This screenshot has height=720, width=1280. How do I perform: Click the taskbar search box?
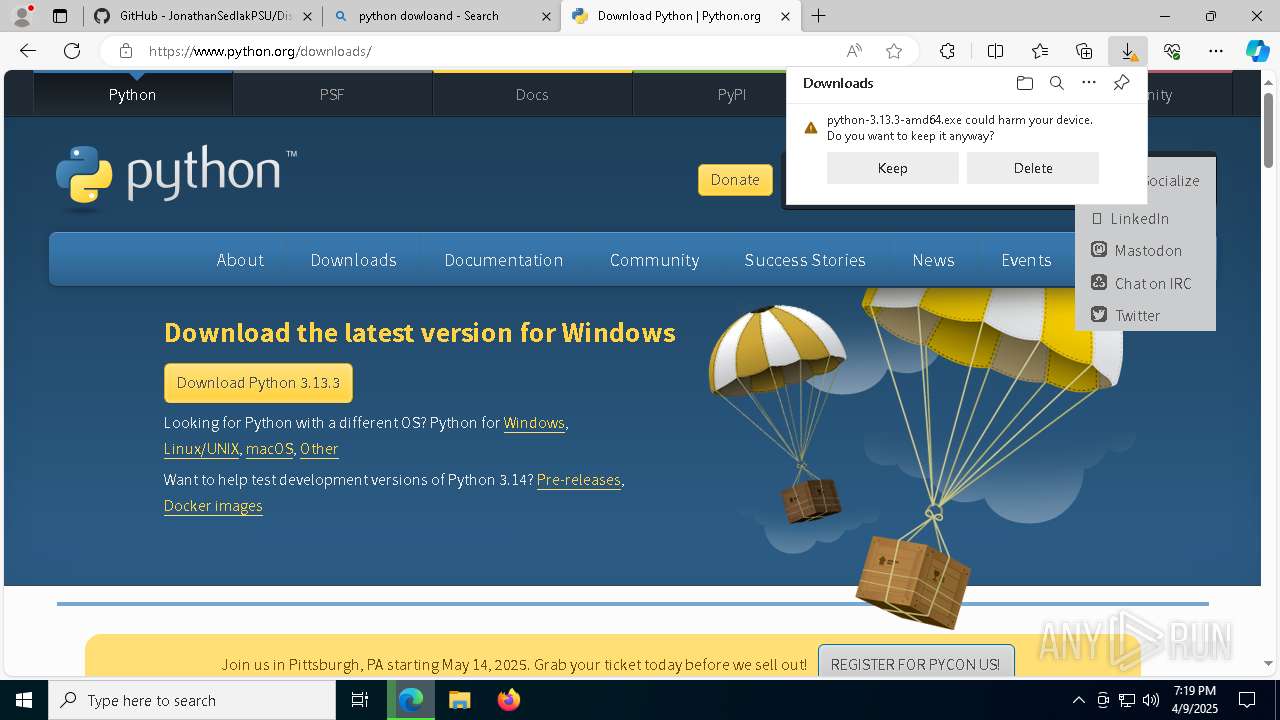(192, 700)
